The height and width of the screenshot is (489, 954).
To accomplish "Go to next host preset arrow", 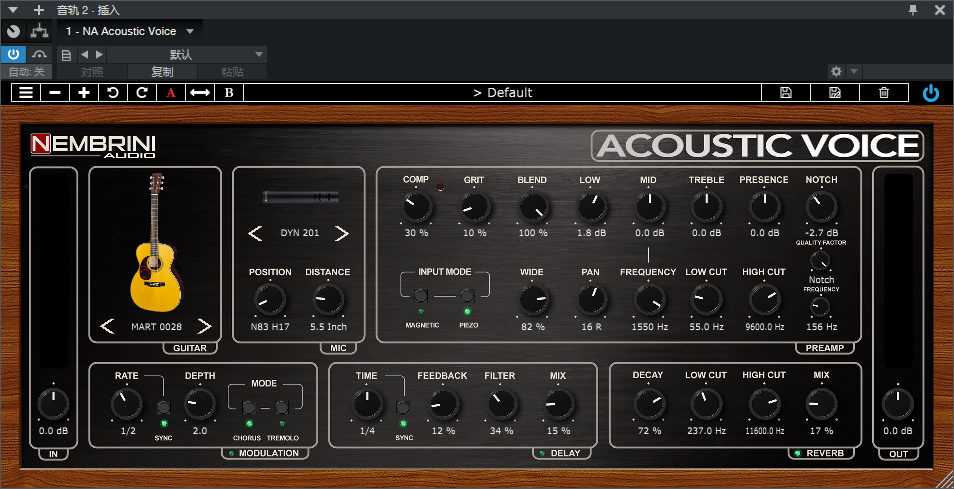I will pos(99,54).
